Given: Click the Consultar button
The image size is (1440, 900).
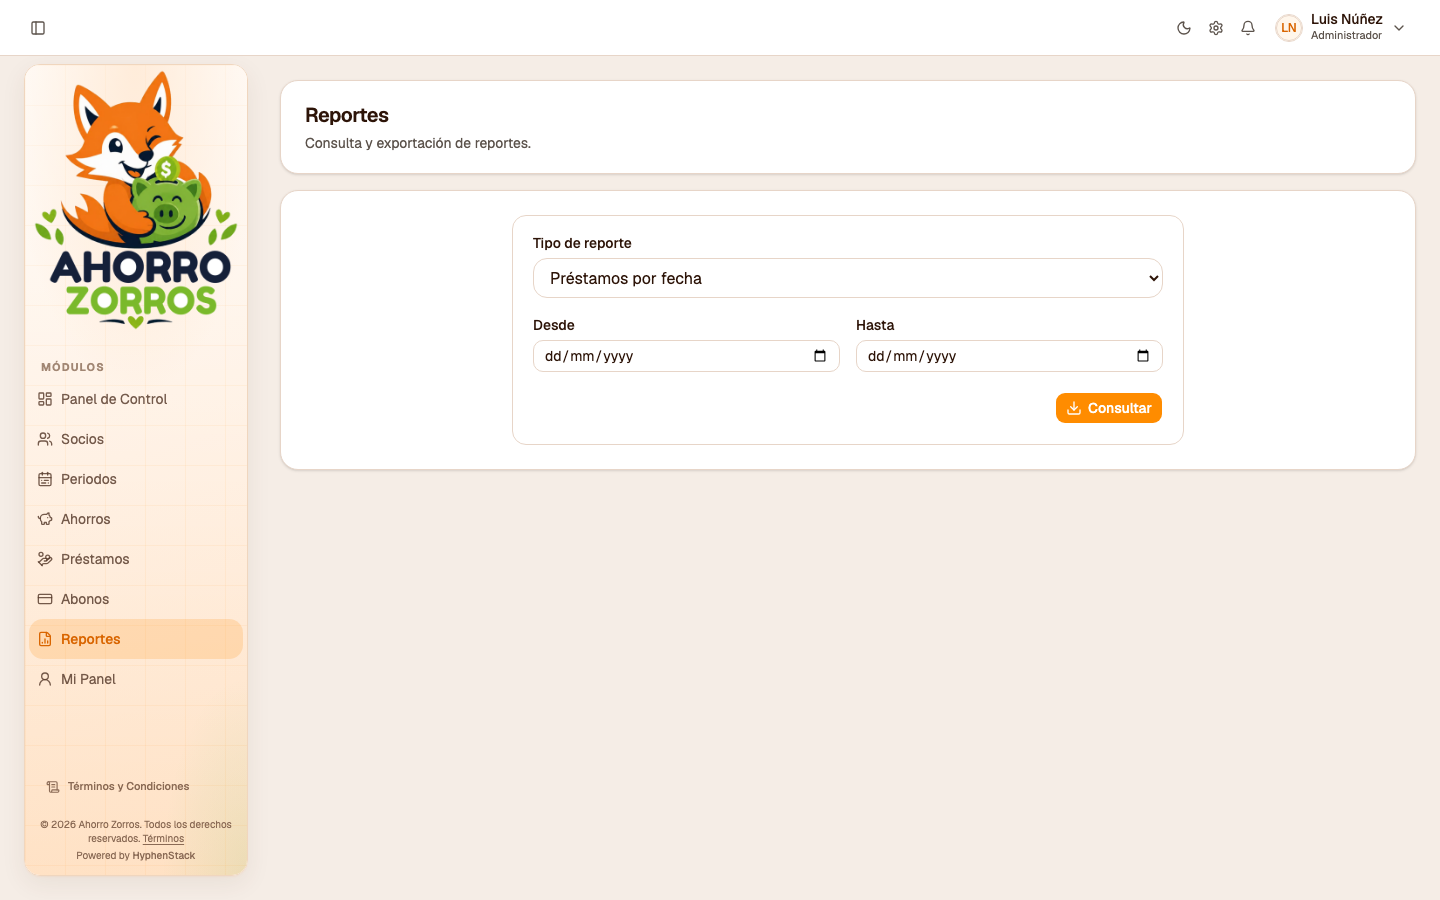Looking at the screenshot, I should coord(1109,408).
